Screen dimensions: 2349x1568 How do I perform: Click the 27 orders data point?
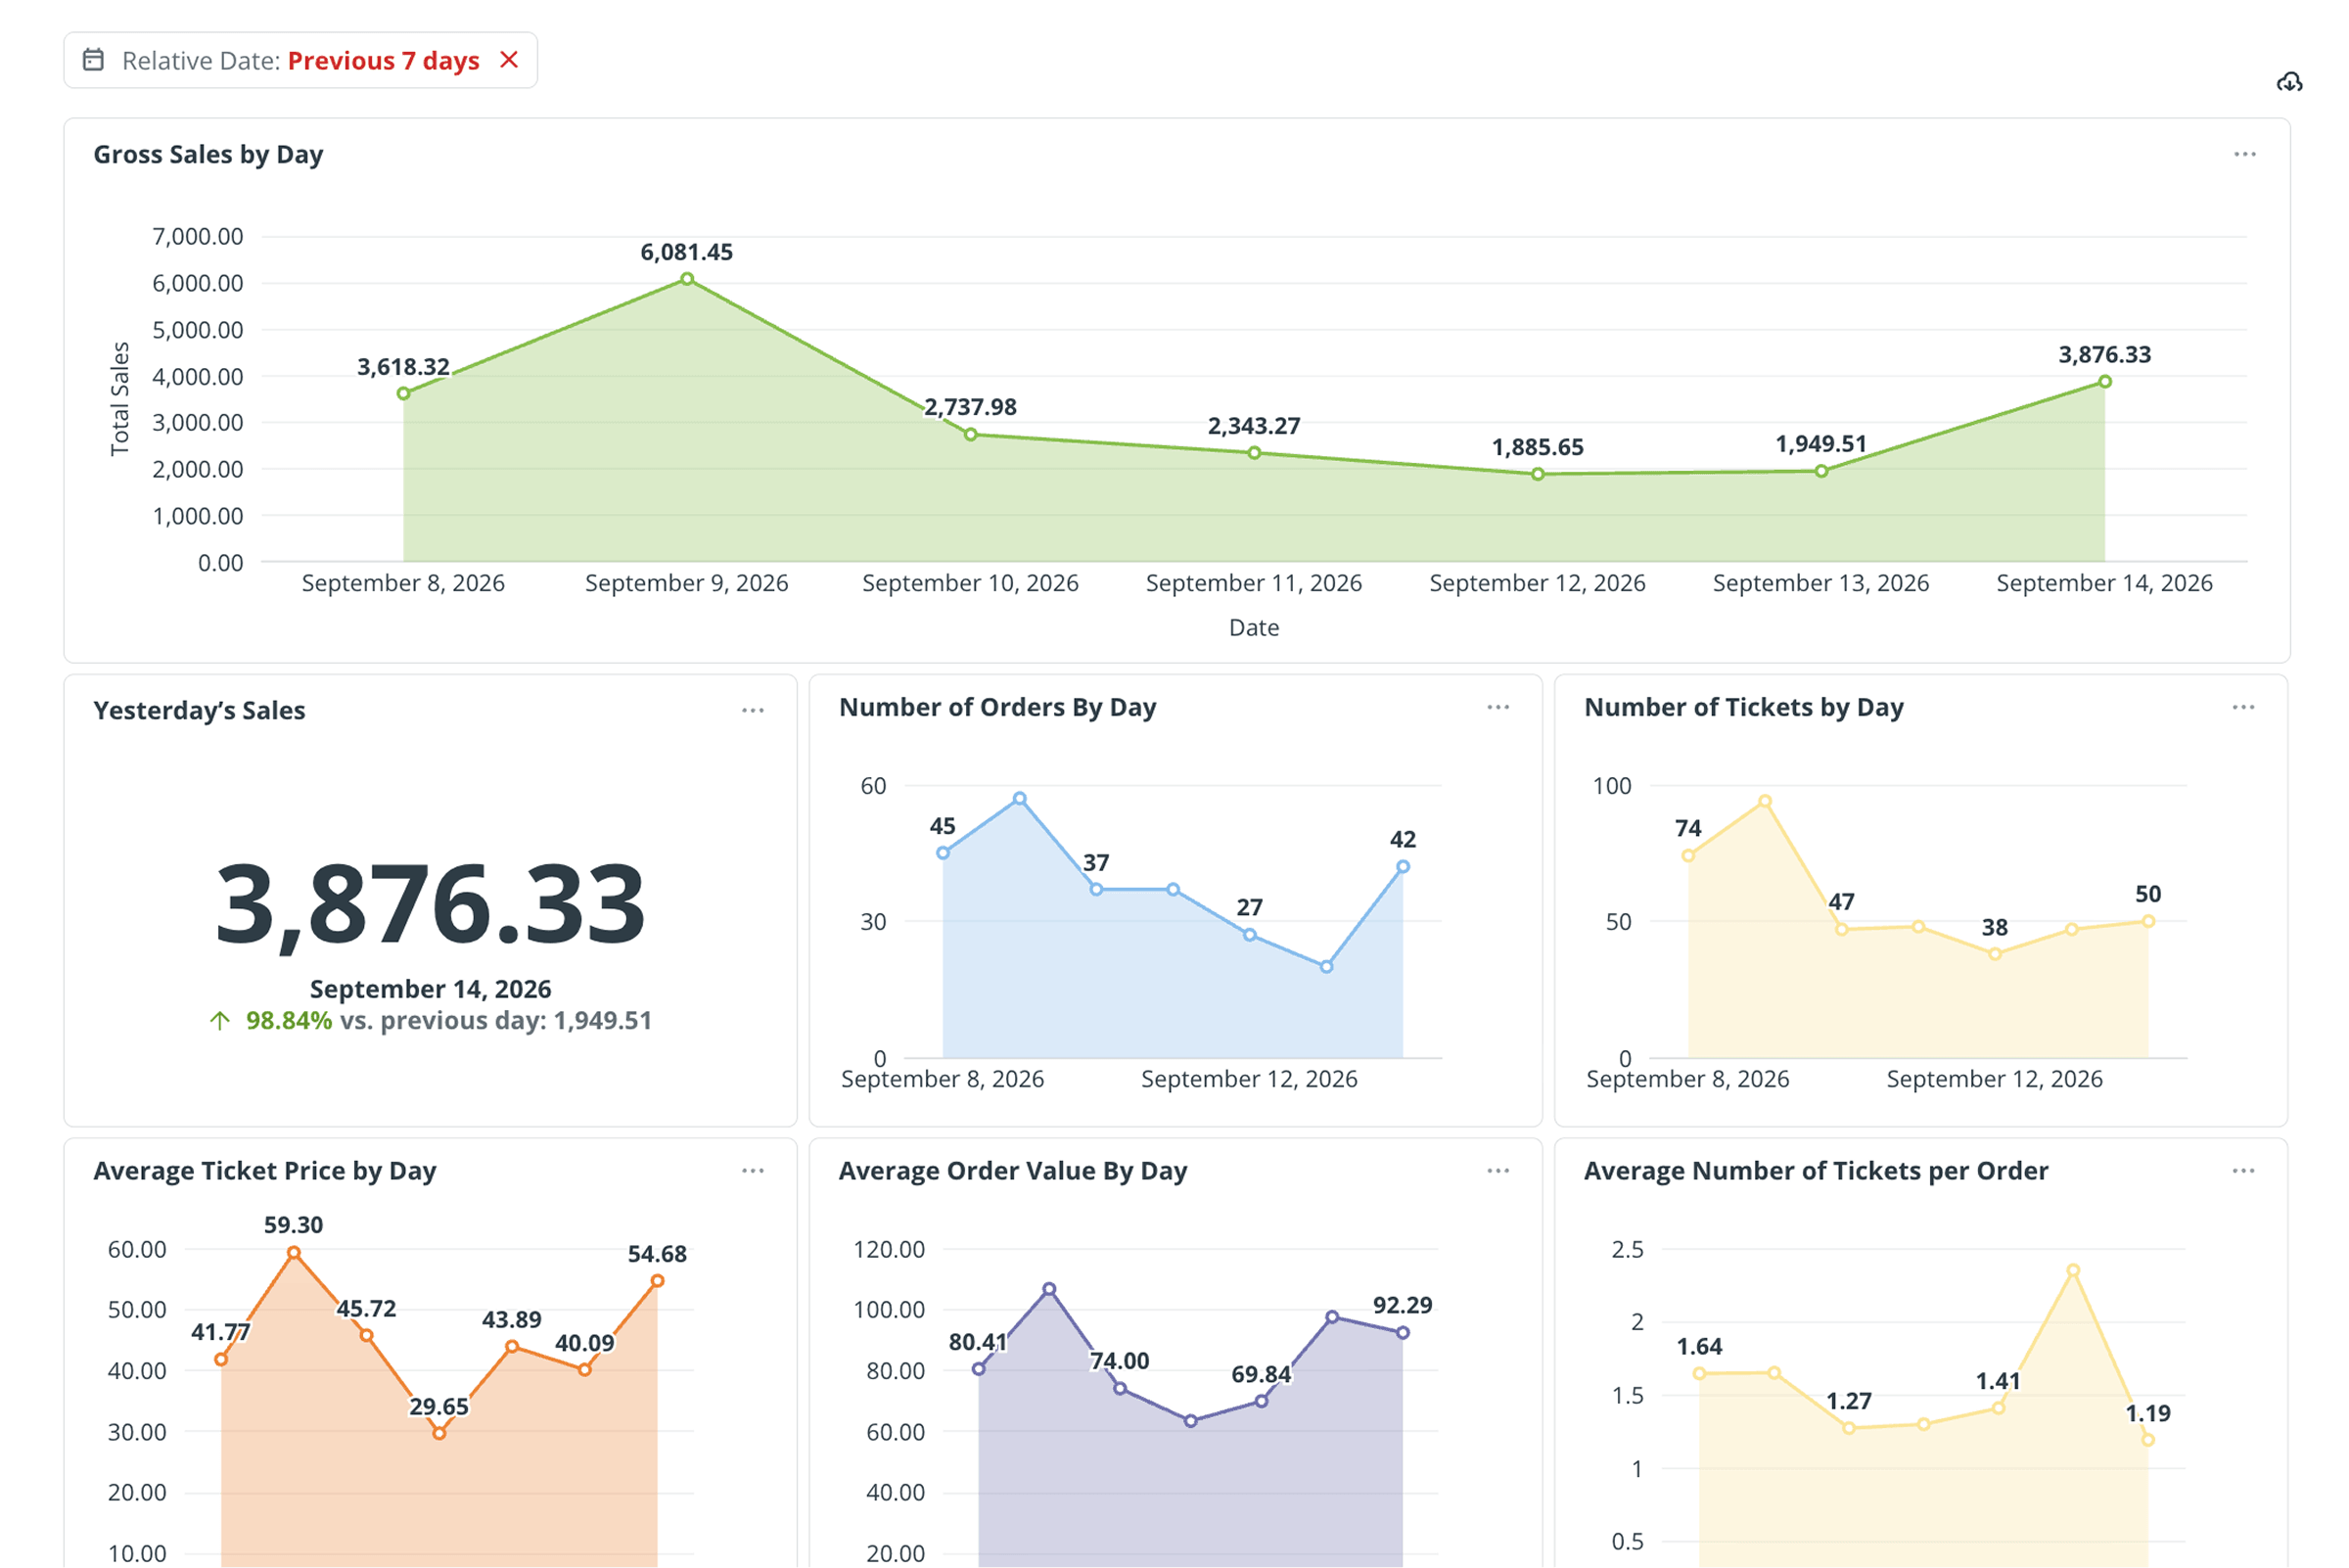1249,935
